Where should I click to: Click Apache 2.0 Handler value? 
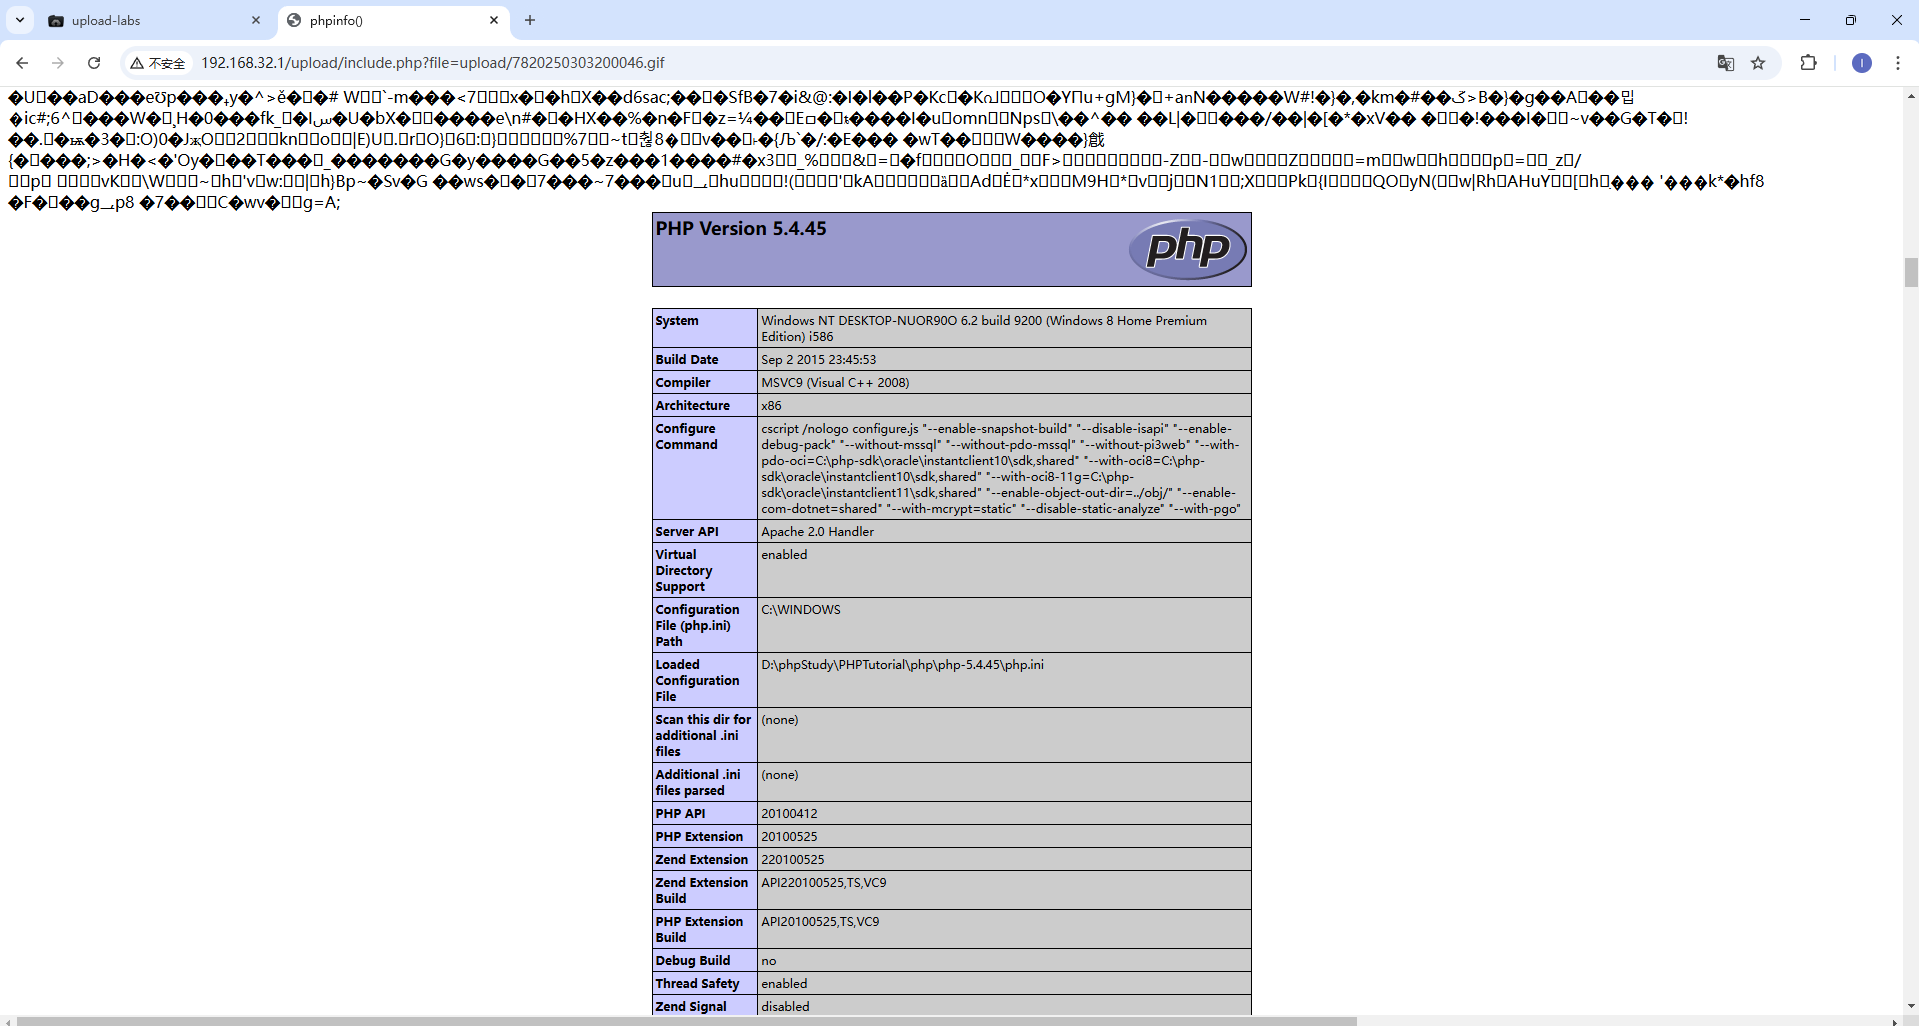click(817, 532)
